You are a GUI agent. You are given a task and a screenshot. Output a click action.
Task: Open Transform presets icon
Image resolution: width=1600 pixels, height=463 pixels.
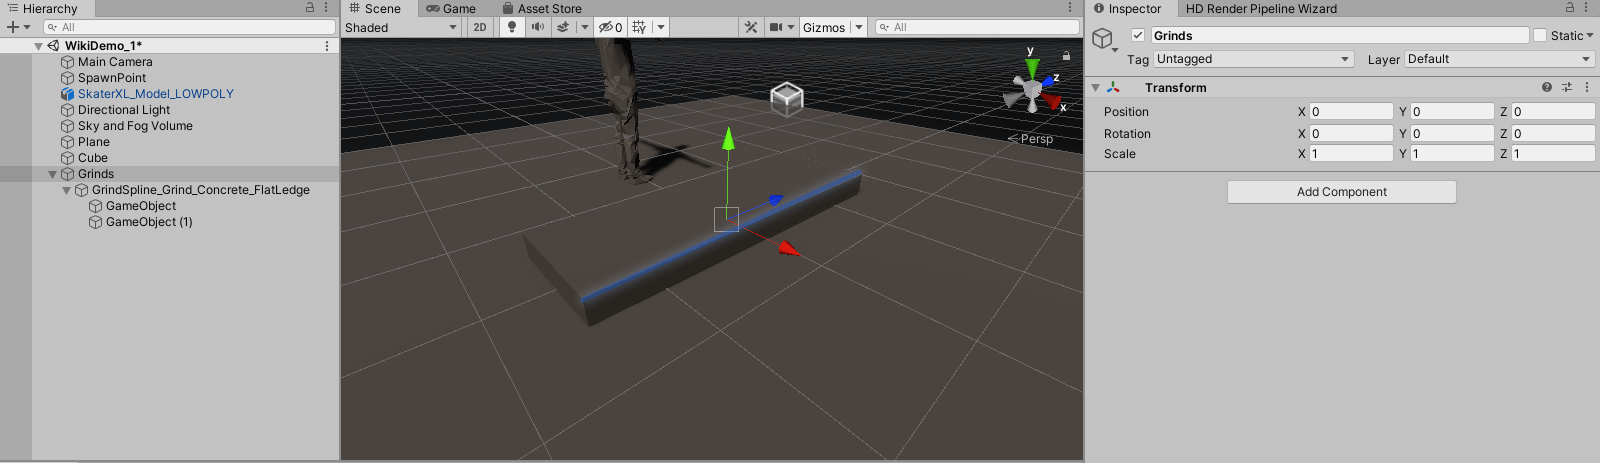click(x=1567, y=88)
